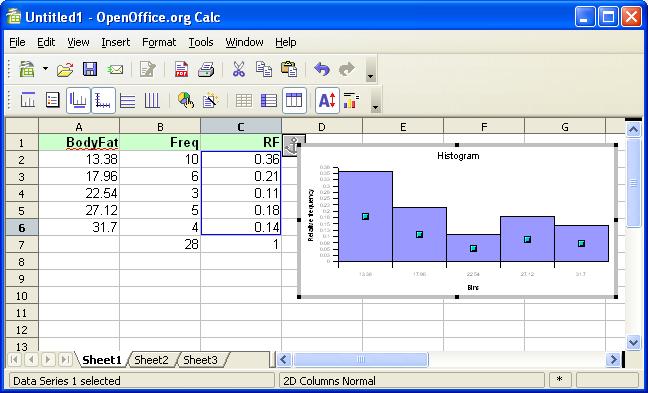Click the tallest bar in the histogram
648x393 pixels.
(365, 216)
